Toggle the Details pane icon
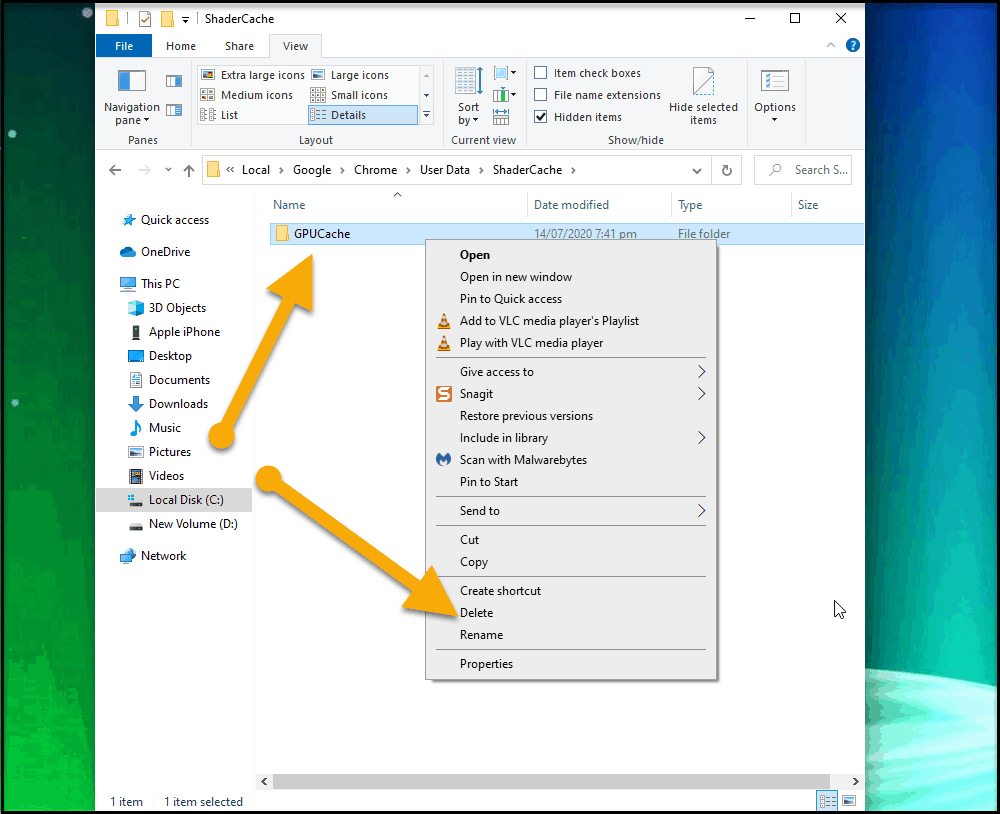The height and width of the screenshot is (814, 1000). (x=173, y=110)
